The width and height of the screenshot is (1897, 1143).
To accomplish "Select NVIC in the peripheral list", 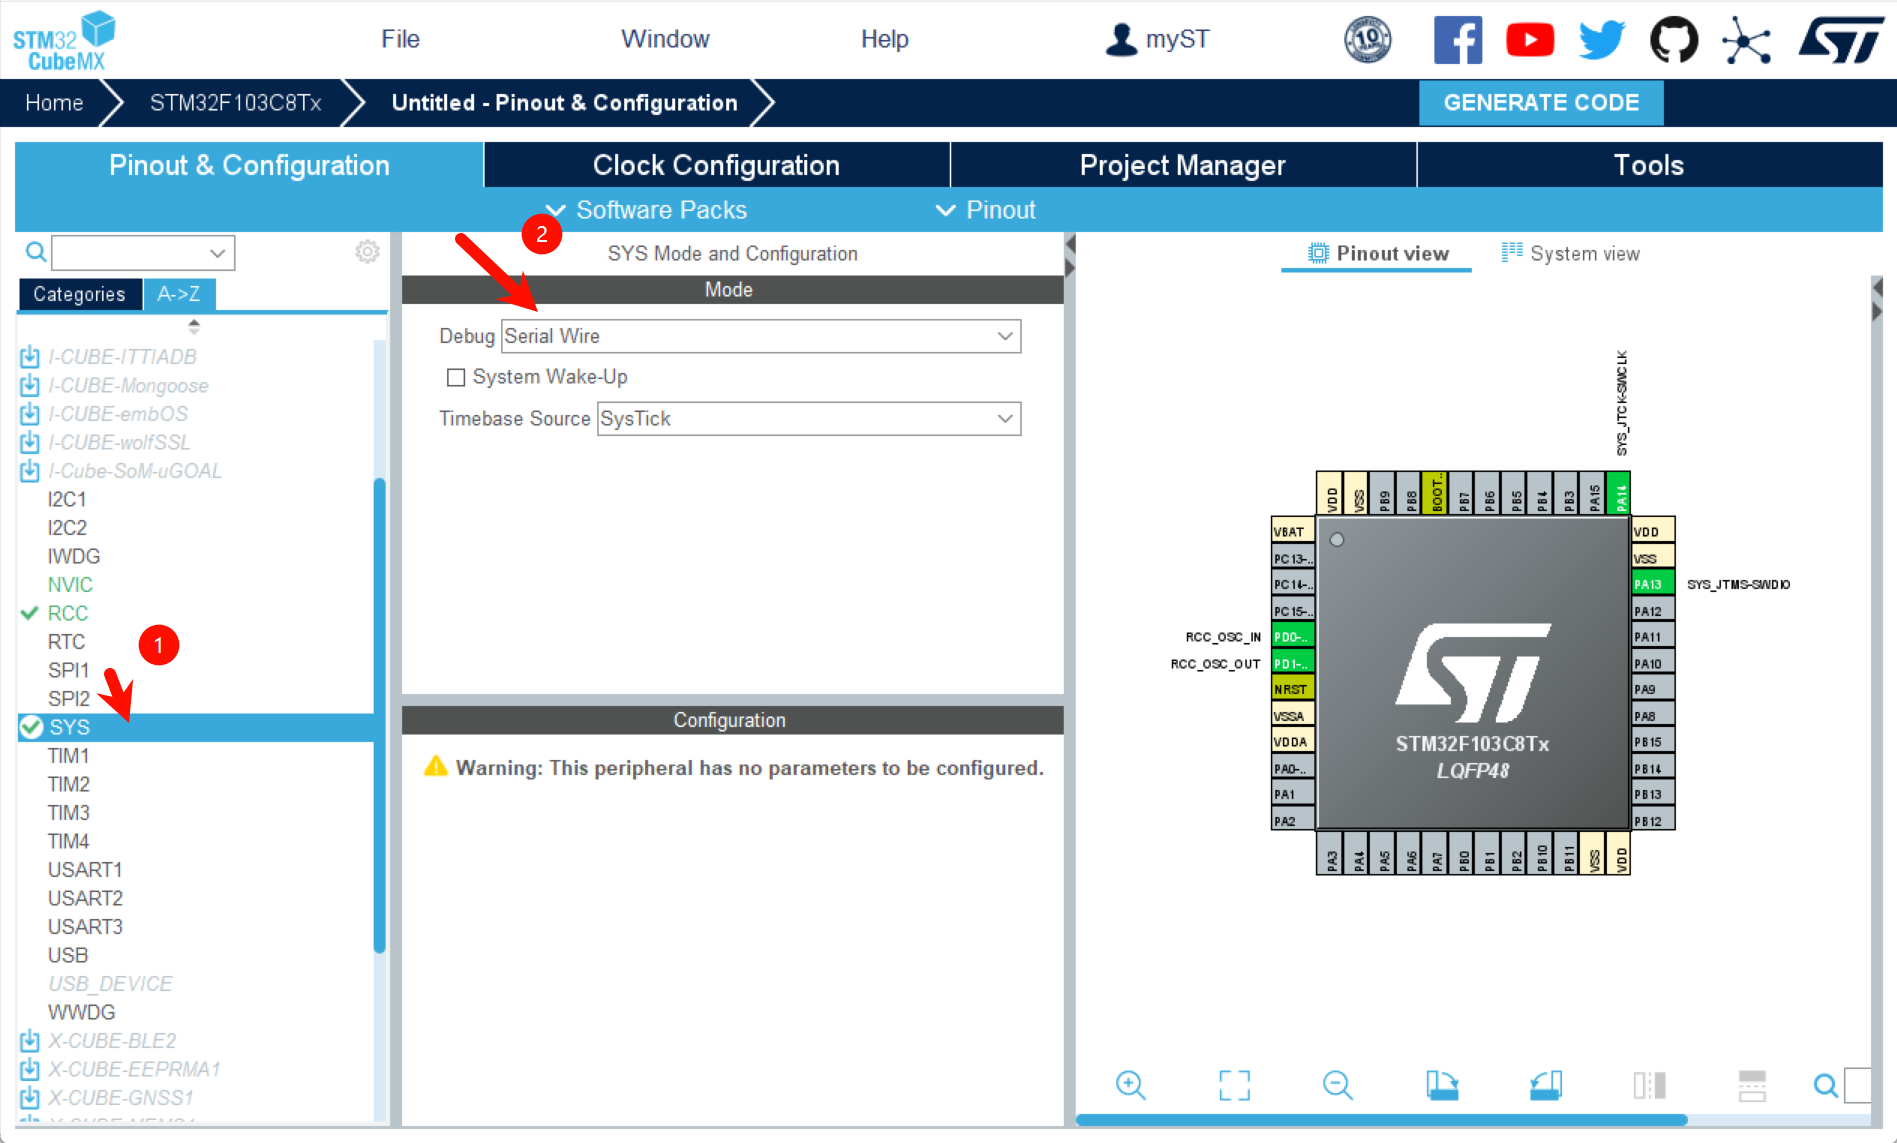I will click(x=70, y=585).
